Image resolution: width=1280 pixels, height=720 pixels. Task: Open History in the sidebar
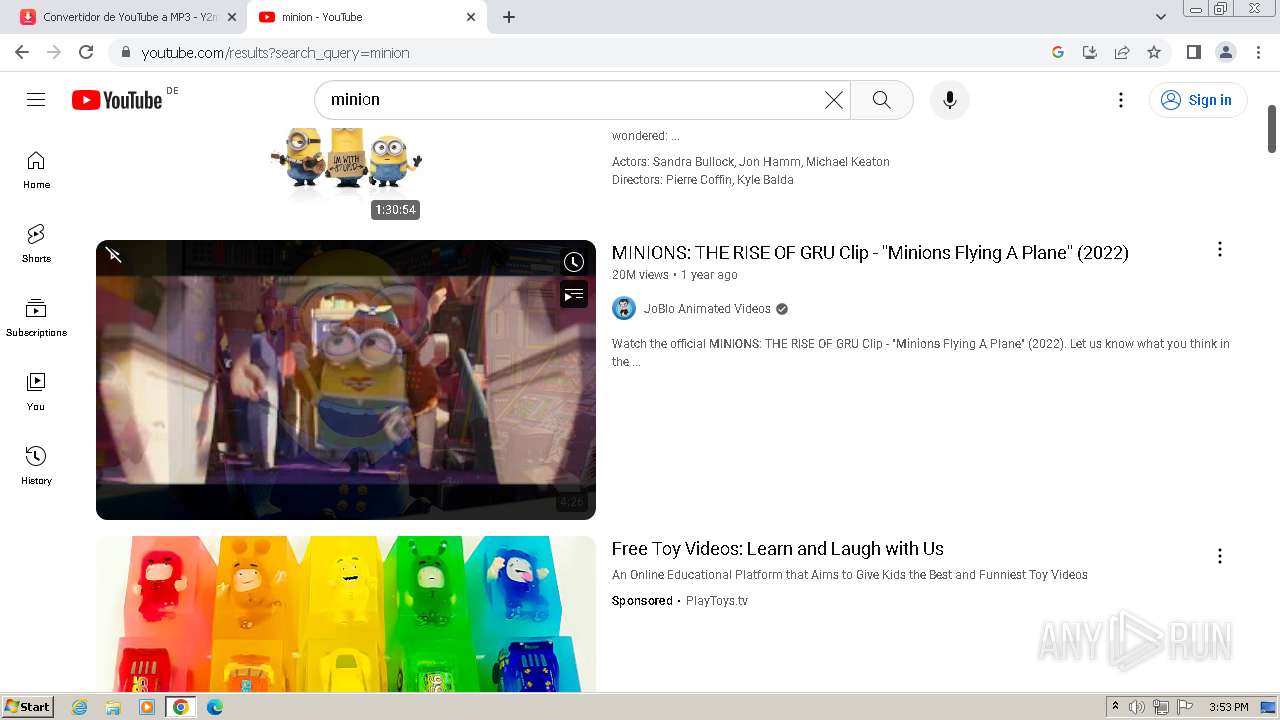[x=36, y=466]
